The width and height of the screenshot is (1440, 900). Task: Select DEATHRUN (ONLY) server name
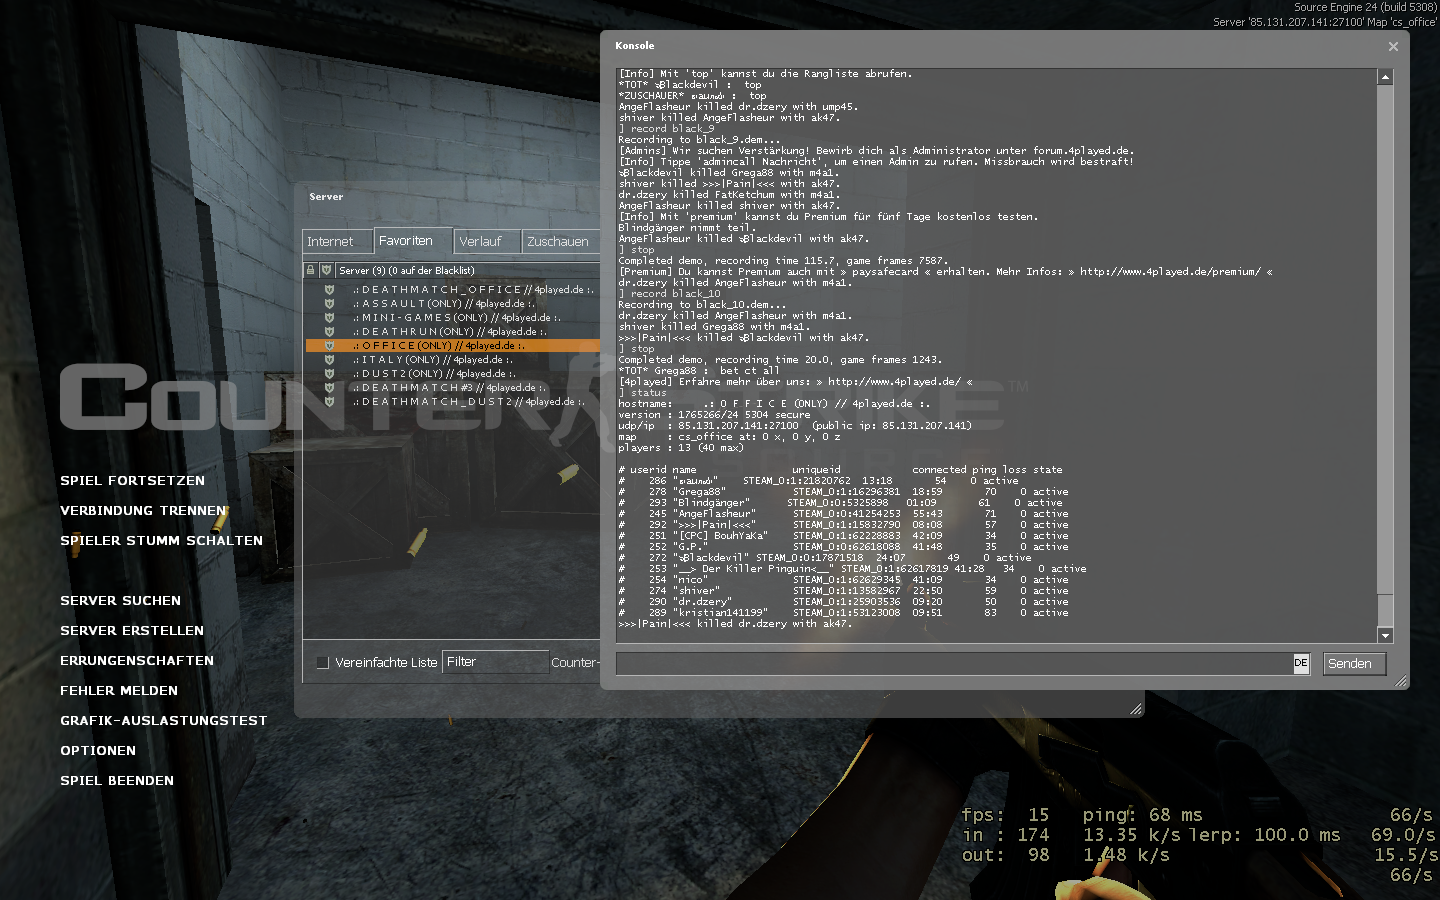(x=450, y=332)
